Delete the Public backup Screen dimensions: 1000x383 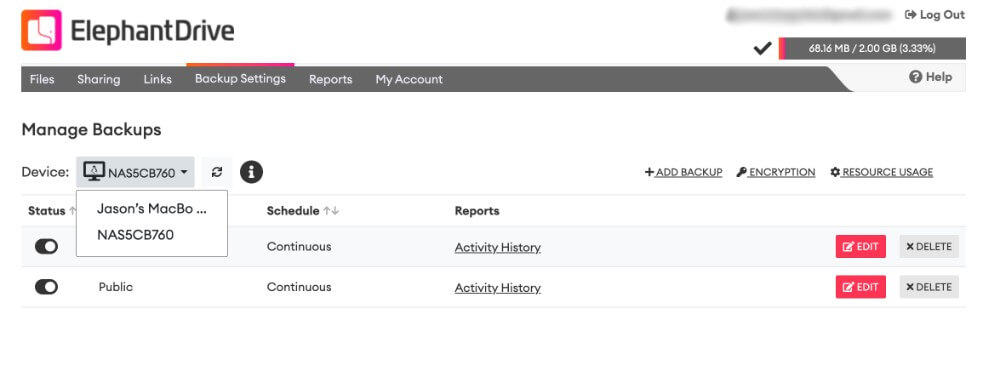tap(929, 287)
